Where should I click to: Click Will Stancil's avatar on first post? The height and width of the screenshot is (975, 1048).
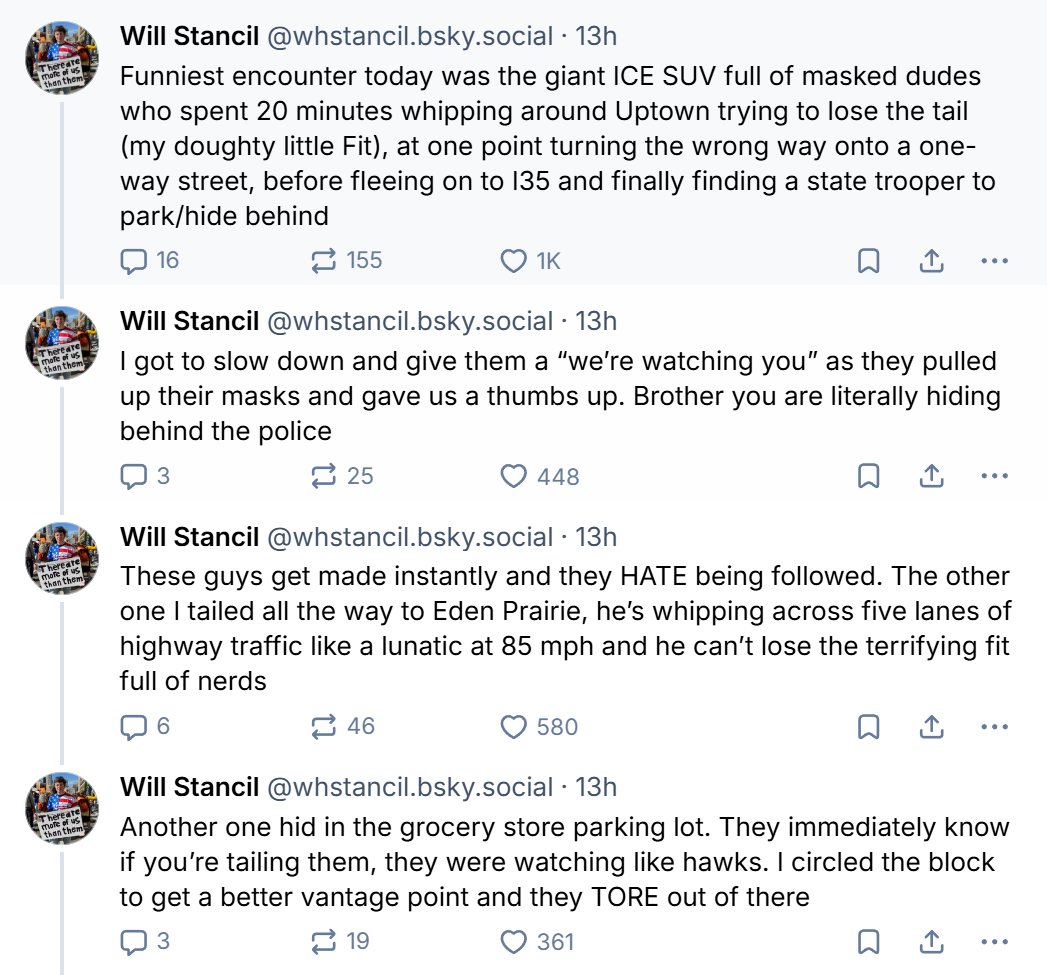pyautogui.click(x=62, y=58)
